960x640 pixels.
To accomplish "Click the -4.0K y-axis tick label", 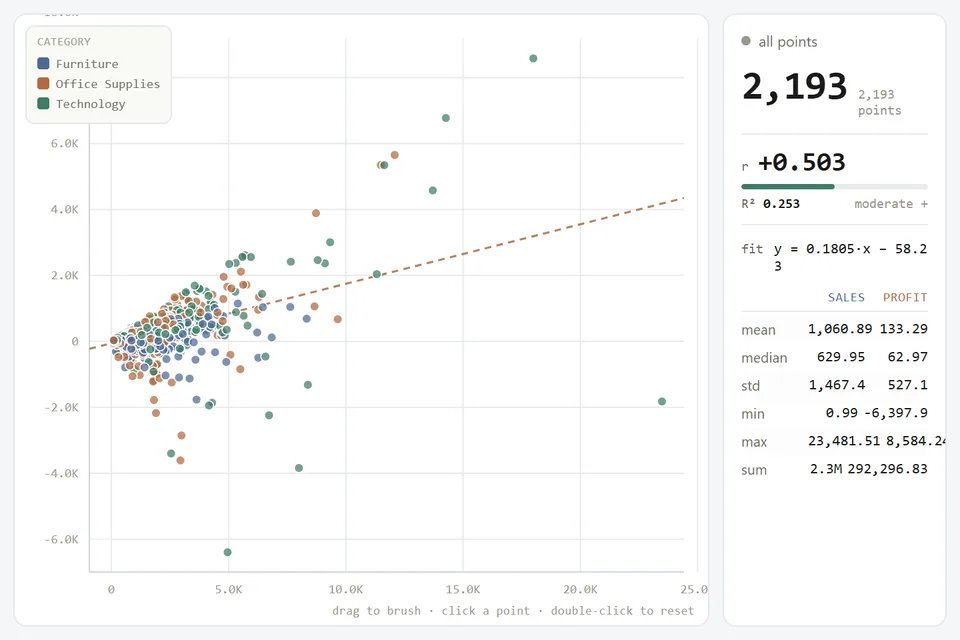I will click(x=61, y=473).
